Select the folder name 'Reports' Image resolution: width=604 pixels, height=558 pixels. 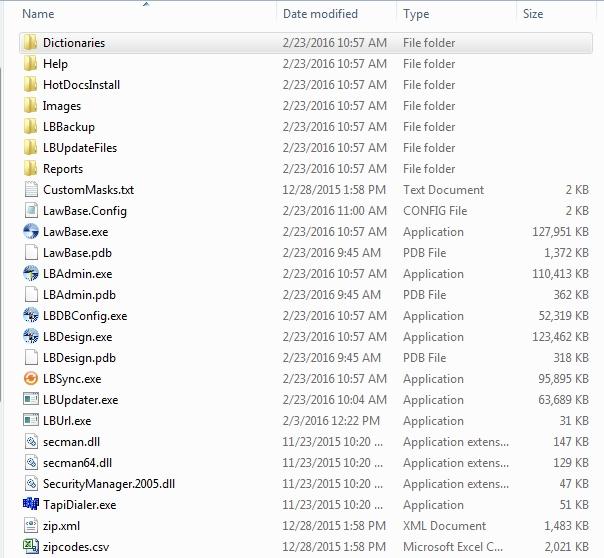coord(63,169)
